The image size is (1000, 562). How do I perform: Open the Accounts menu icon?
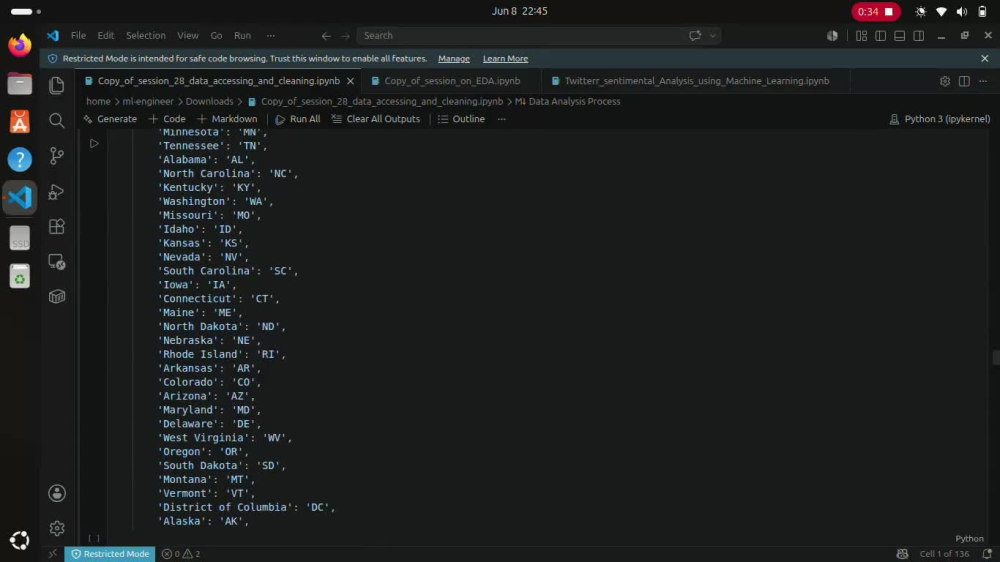pos(57,493)
